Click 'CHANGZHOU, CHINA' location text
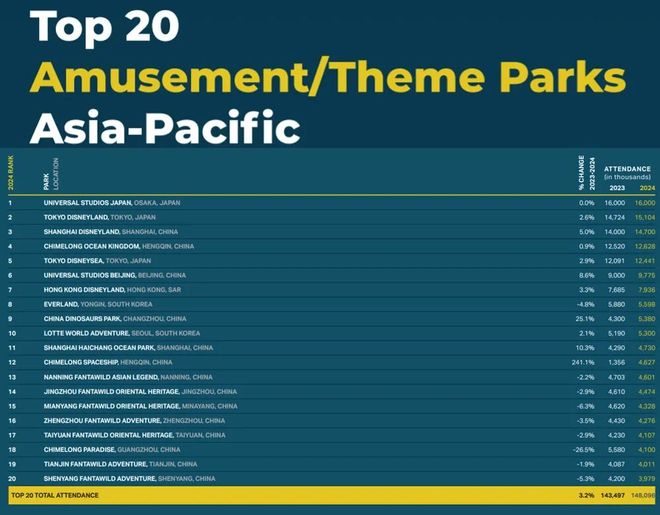This screenshot has width=660, height=515. click(x=154, y=319)
